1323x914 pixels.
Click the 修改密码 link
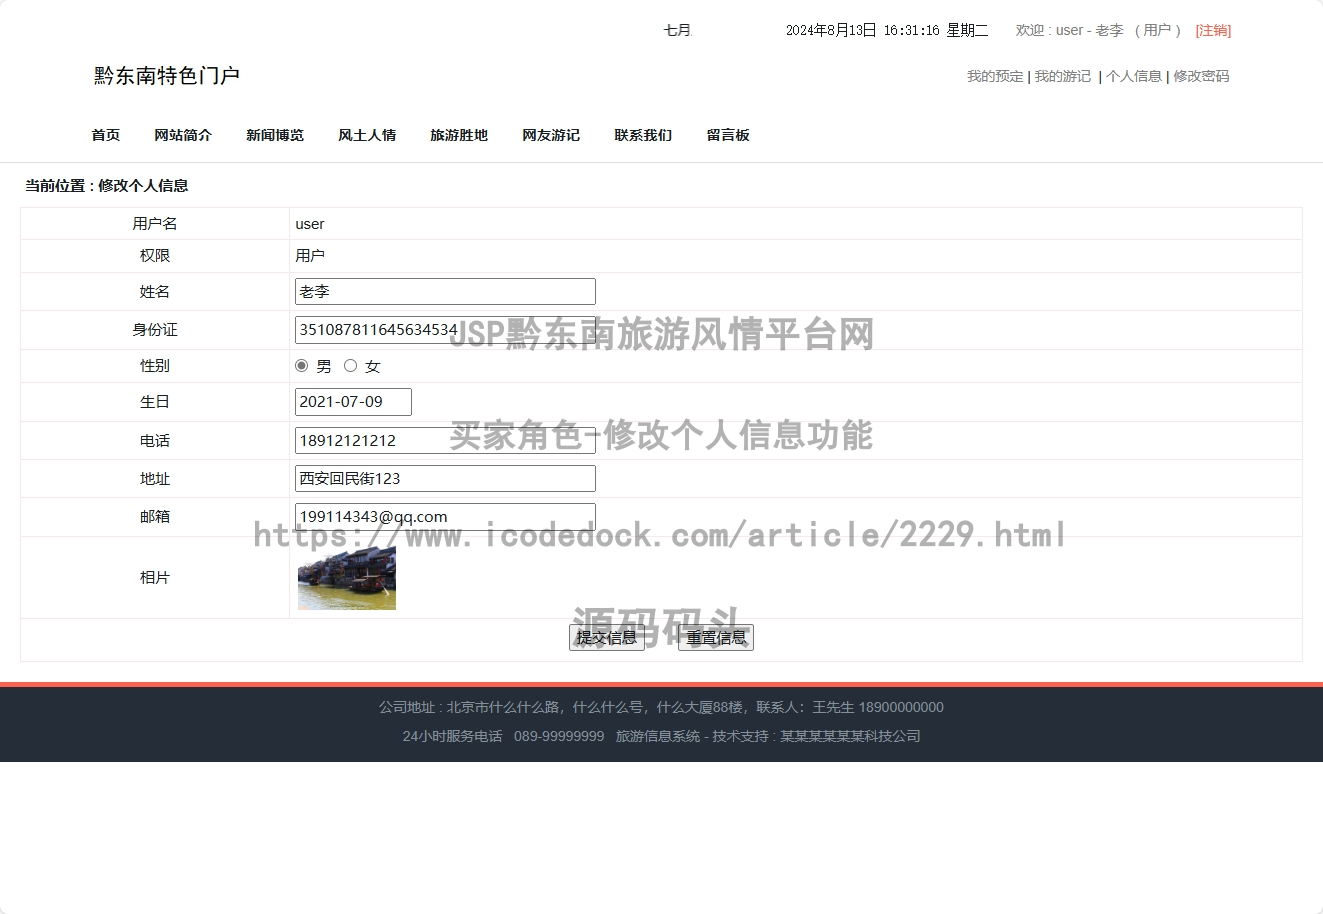pyautogui.click(x=1201, y=76)
